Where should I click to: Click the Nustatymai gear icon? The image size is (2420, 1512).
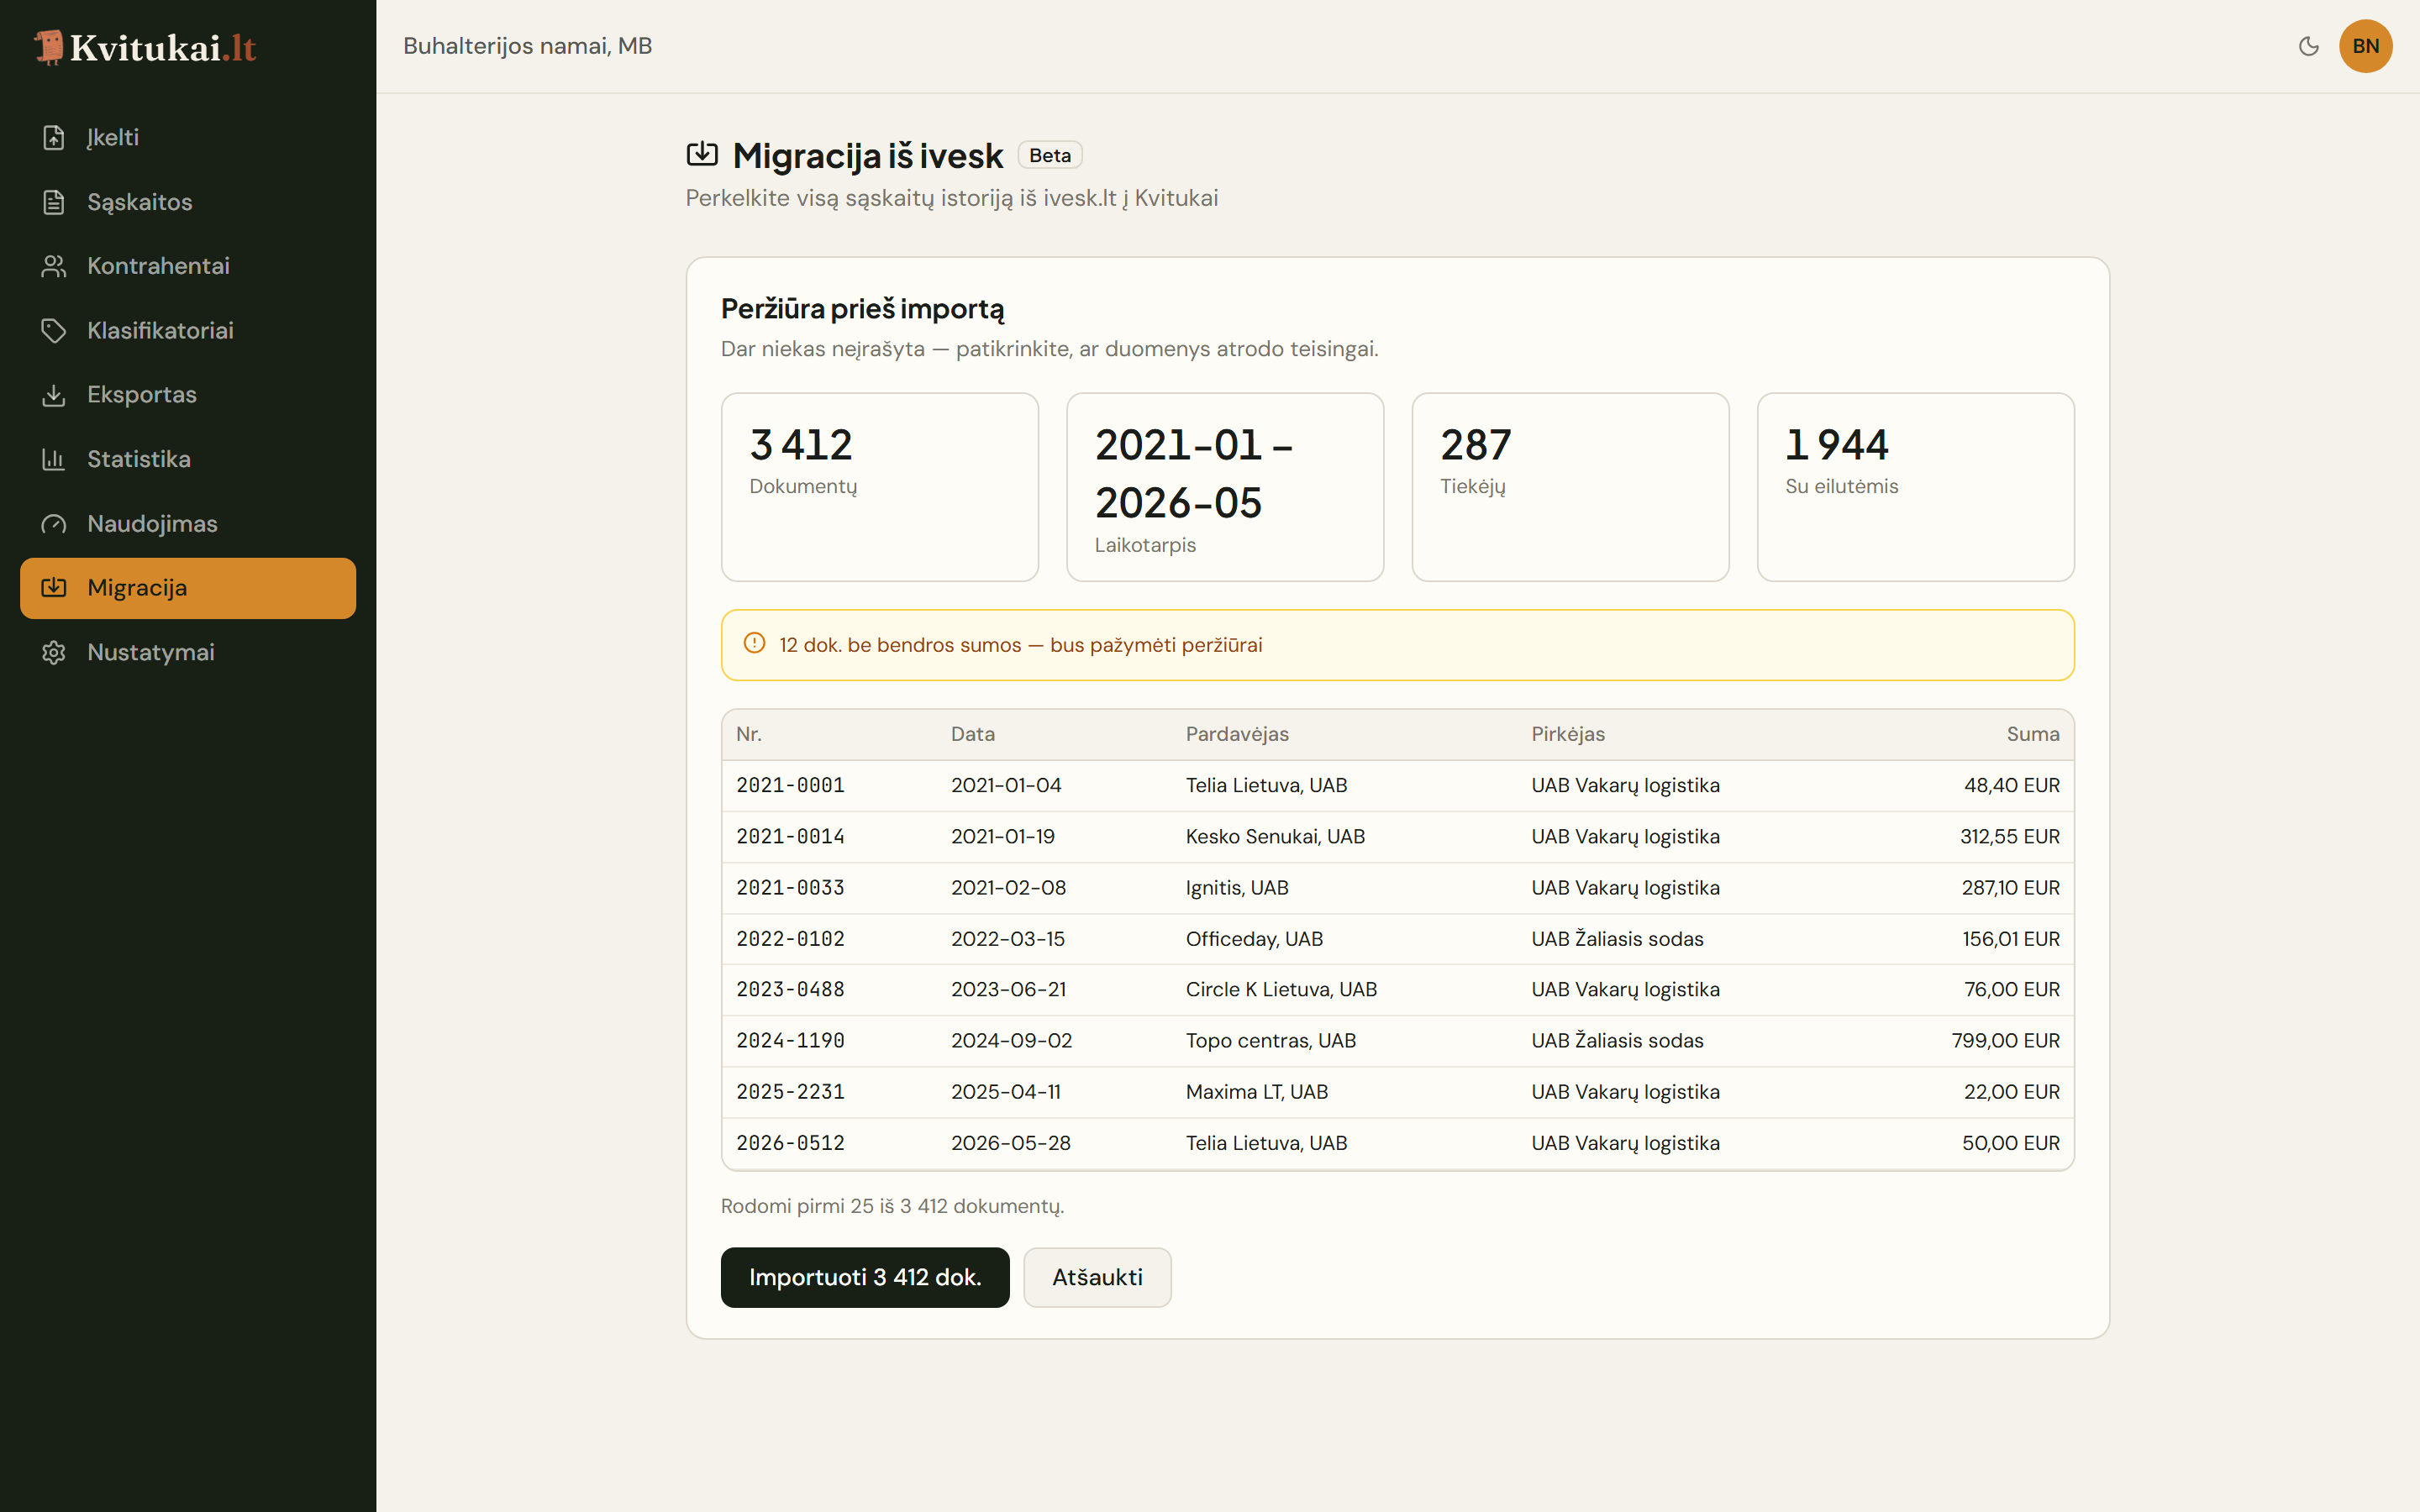coord(54,653)
